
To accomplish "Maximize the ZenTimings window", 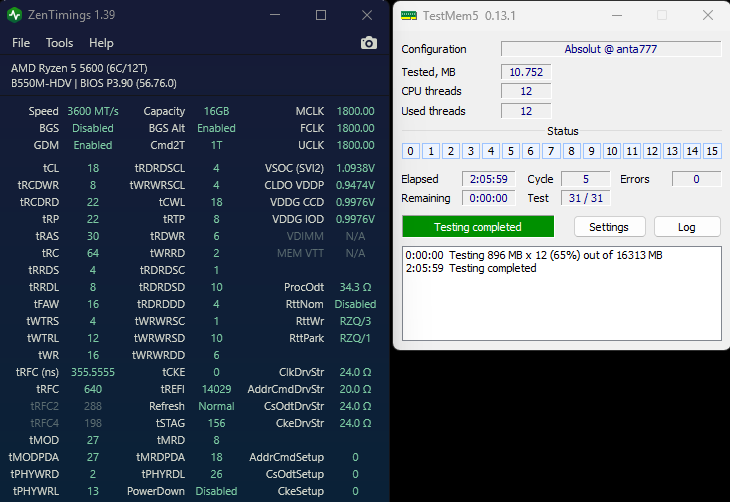I will 321,15.
